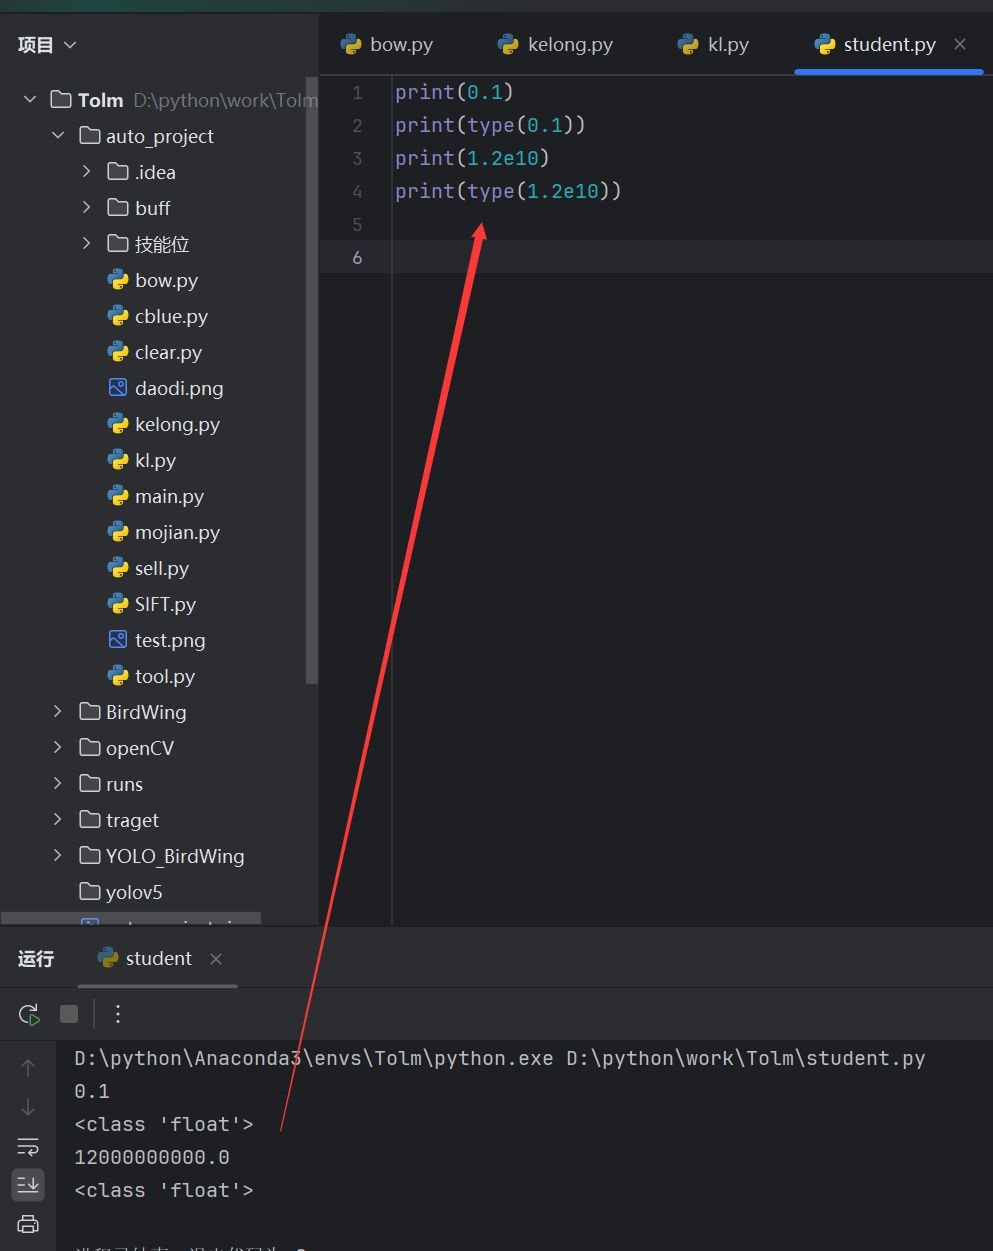Click the Python icon on bow.py tab
Screen dimensions: 993x1251
click(351, 44)
